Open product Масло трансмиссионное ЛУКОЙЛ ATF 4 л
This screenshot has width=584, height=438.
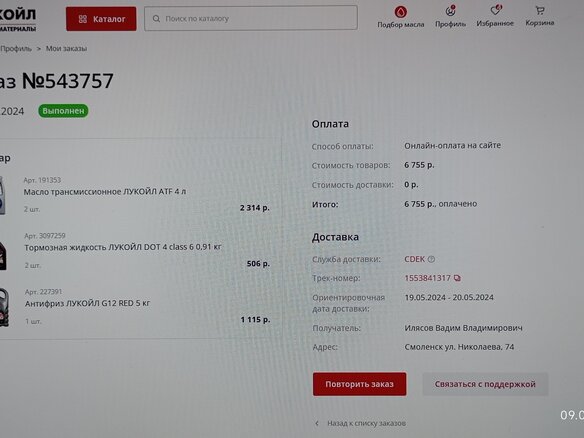(105, 192)
